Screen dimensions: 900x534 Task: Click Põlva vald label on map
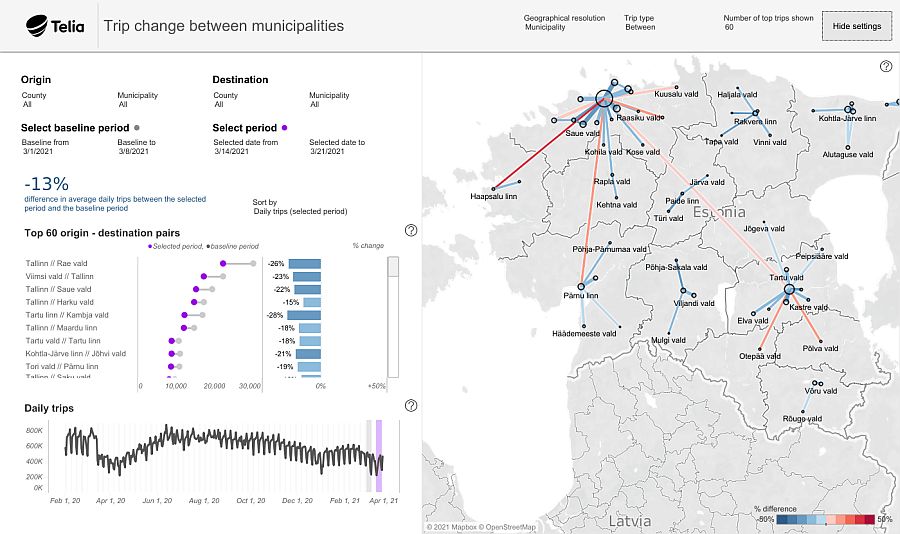click(820, 349)
